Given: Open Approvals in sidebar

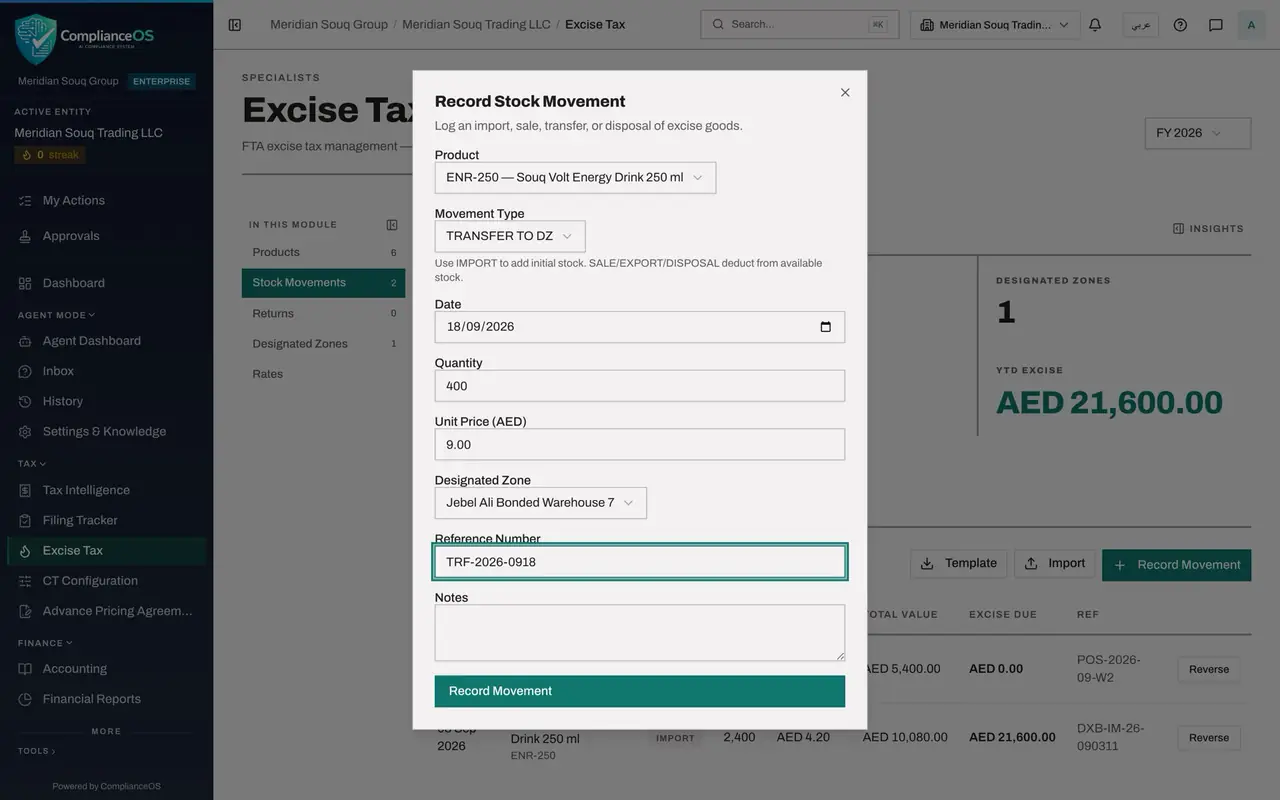Looking at the screenshot, I should [x=106, y=236].
